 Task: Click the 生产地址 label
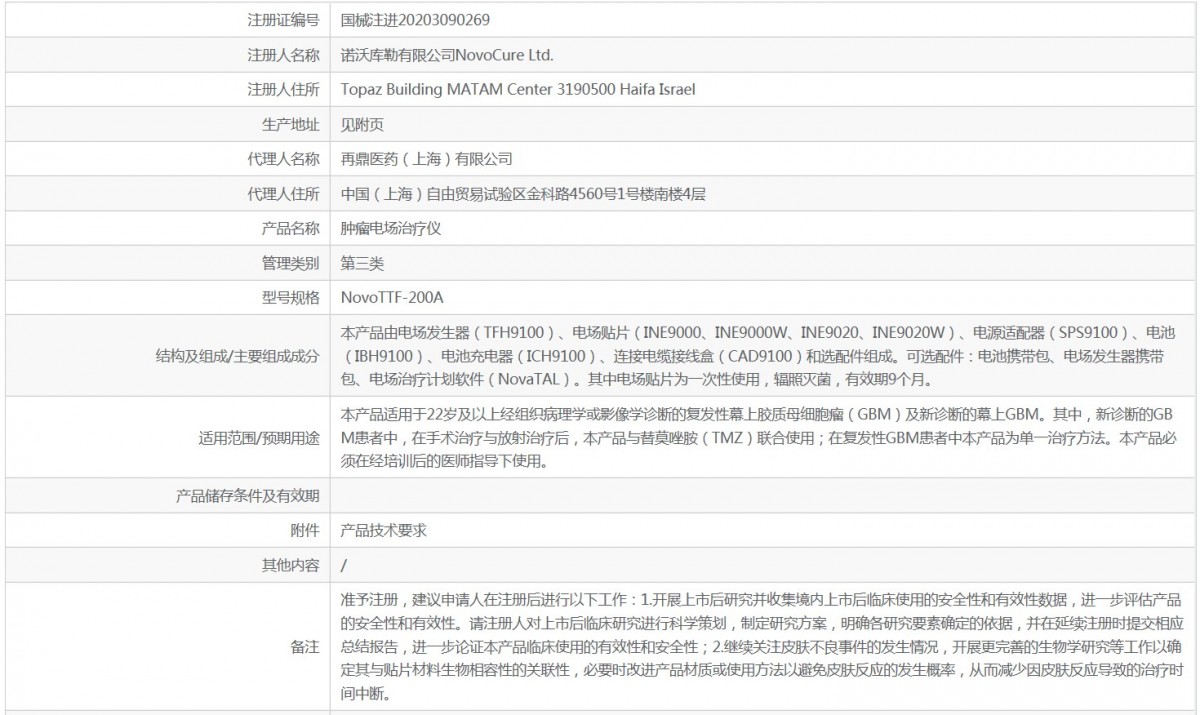[290, 124]
